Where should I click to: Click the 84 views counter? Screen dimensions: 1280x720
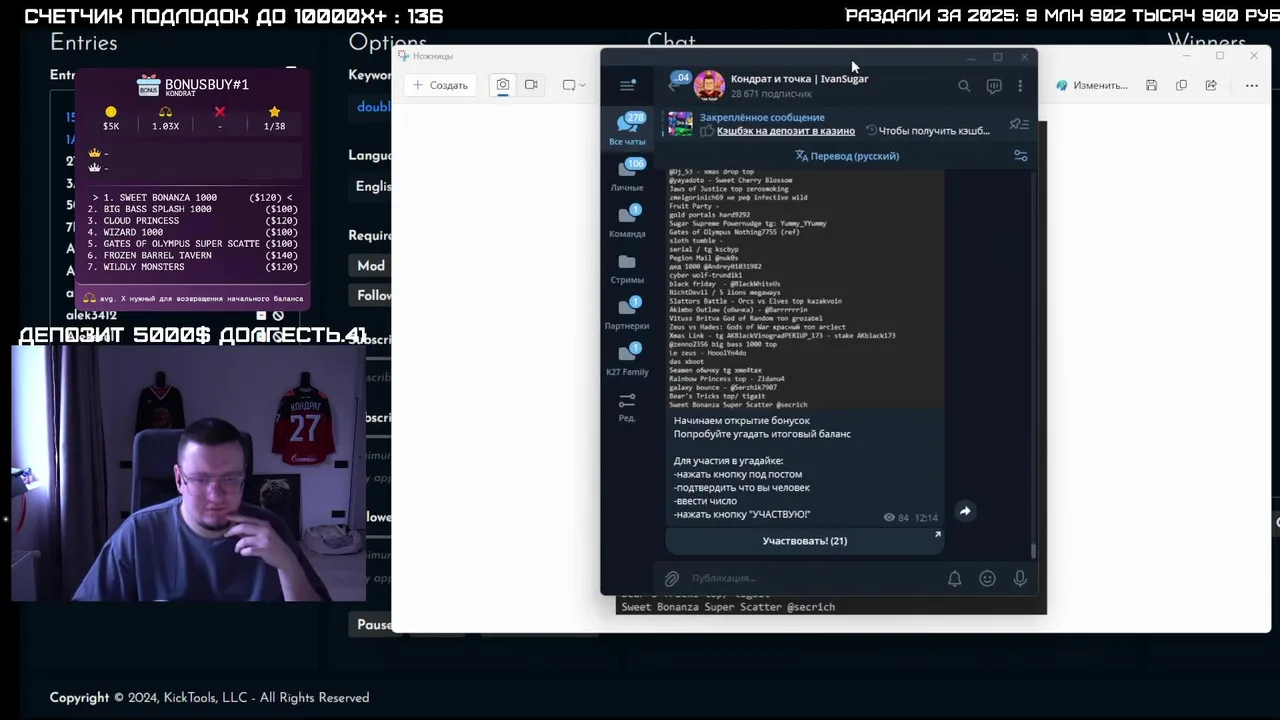coord(896,518)
